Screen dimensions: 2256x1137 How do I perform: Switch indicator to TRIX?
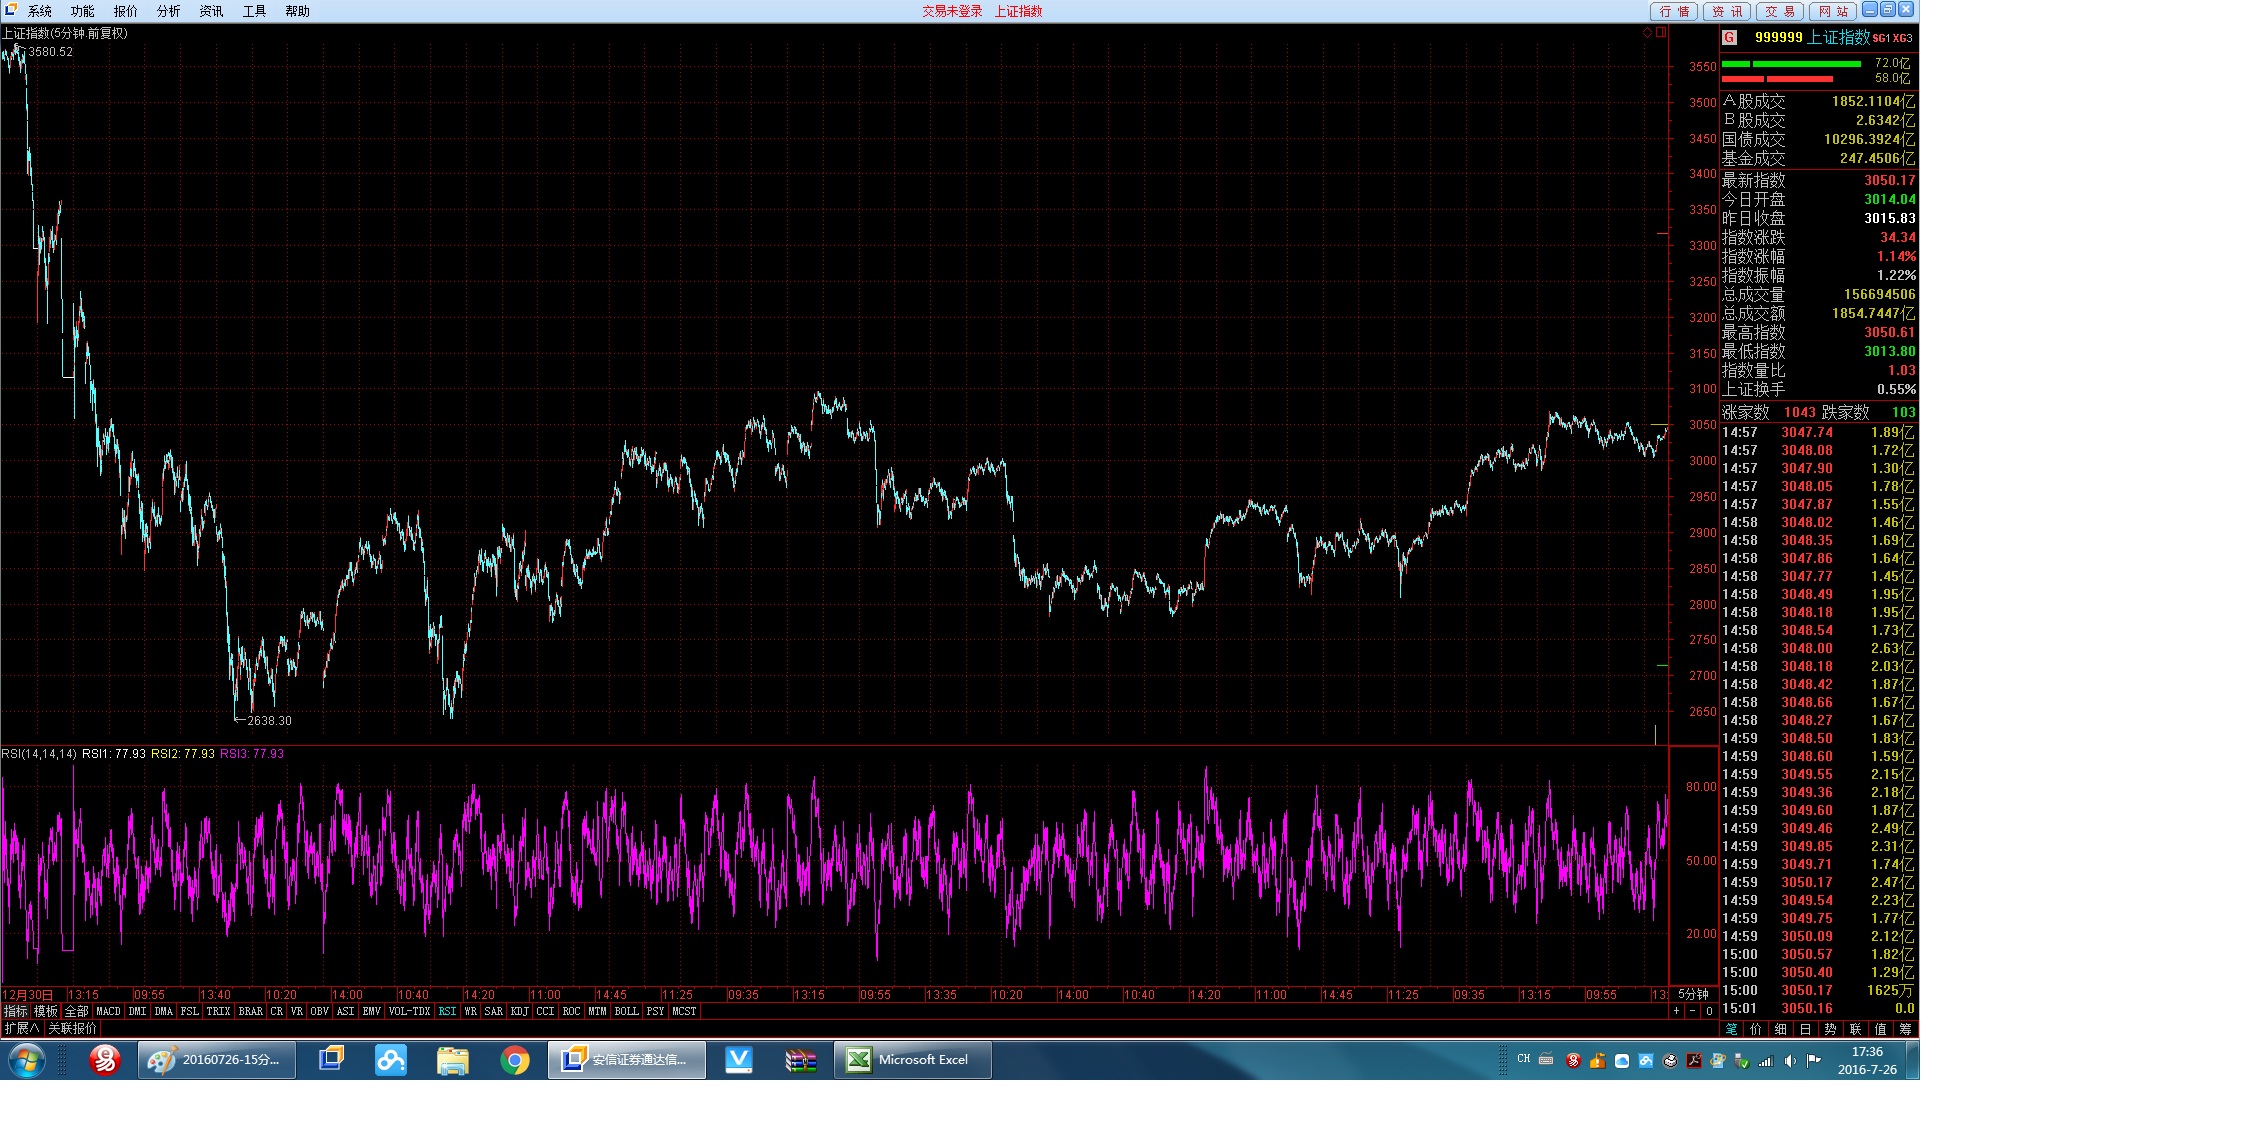218,1011
